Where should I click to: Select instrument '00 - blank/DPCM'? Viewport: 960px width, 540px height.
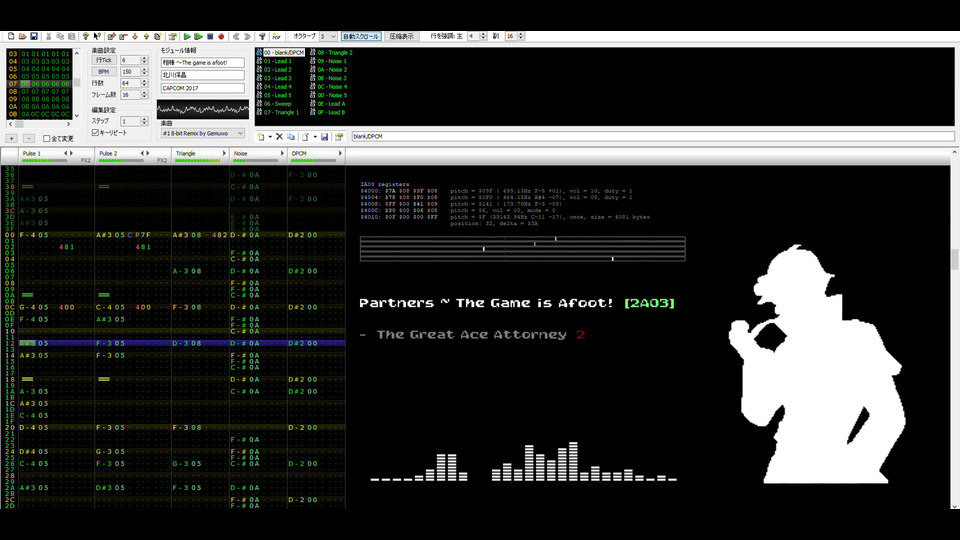coord(284,53)
